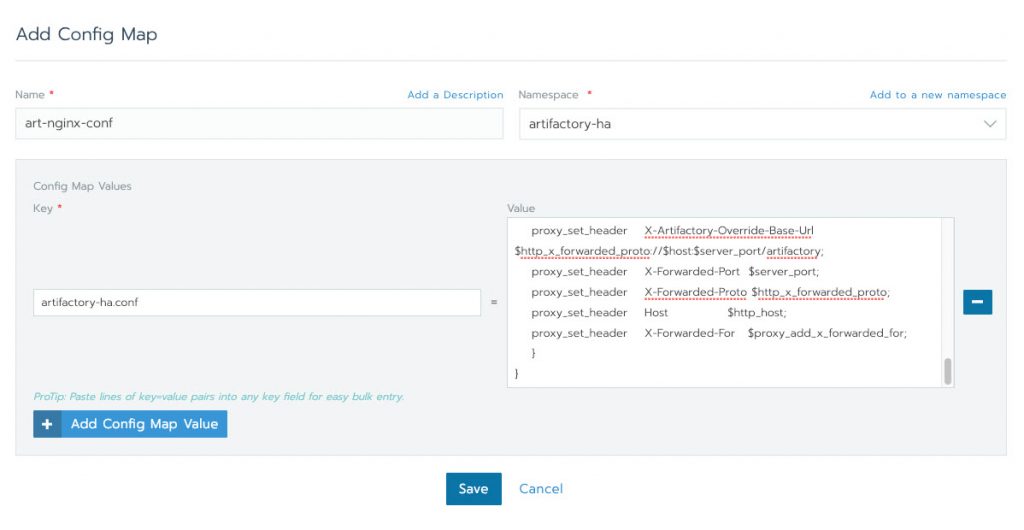Cancel adding the config map

[x=541, y=489]
